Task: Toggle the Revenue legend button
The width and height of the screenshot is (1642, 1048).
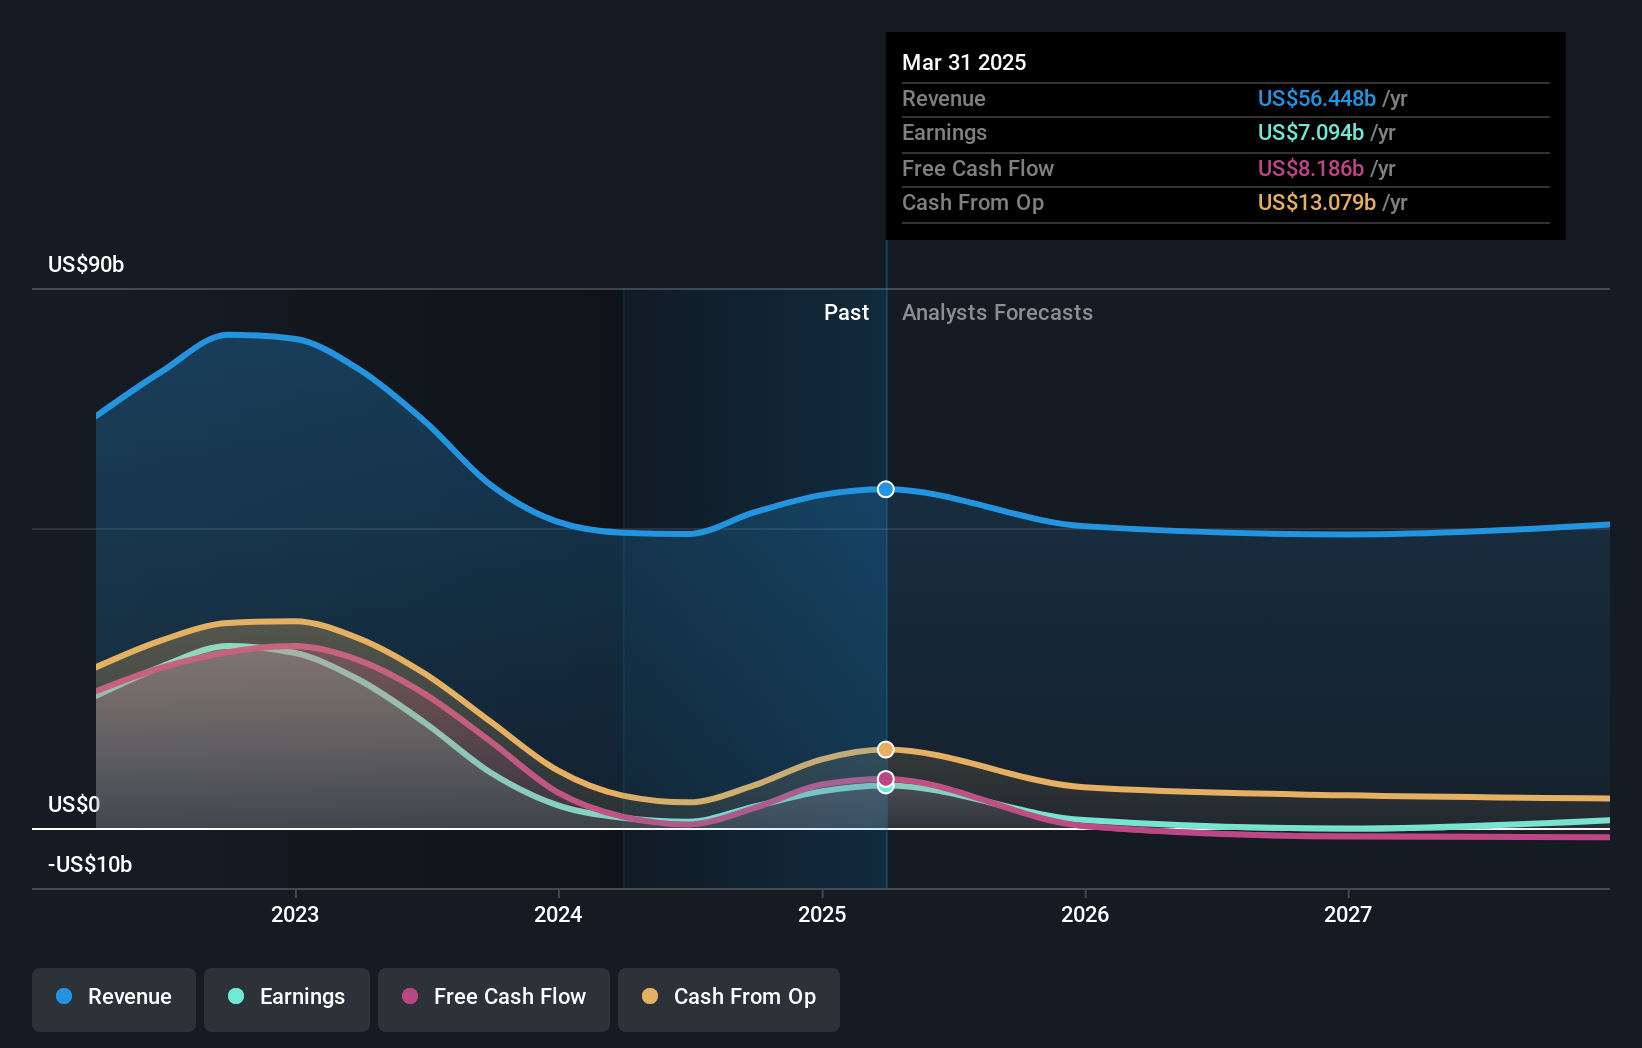Action: tap(114, 999)
